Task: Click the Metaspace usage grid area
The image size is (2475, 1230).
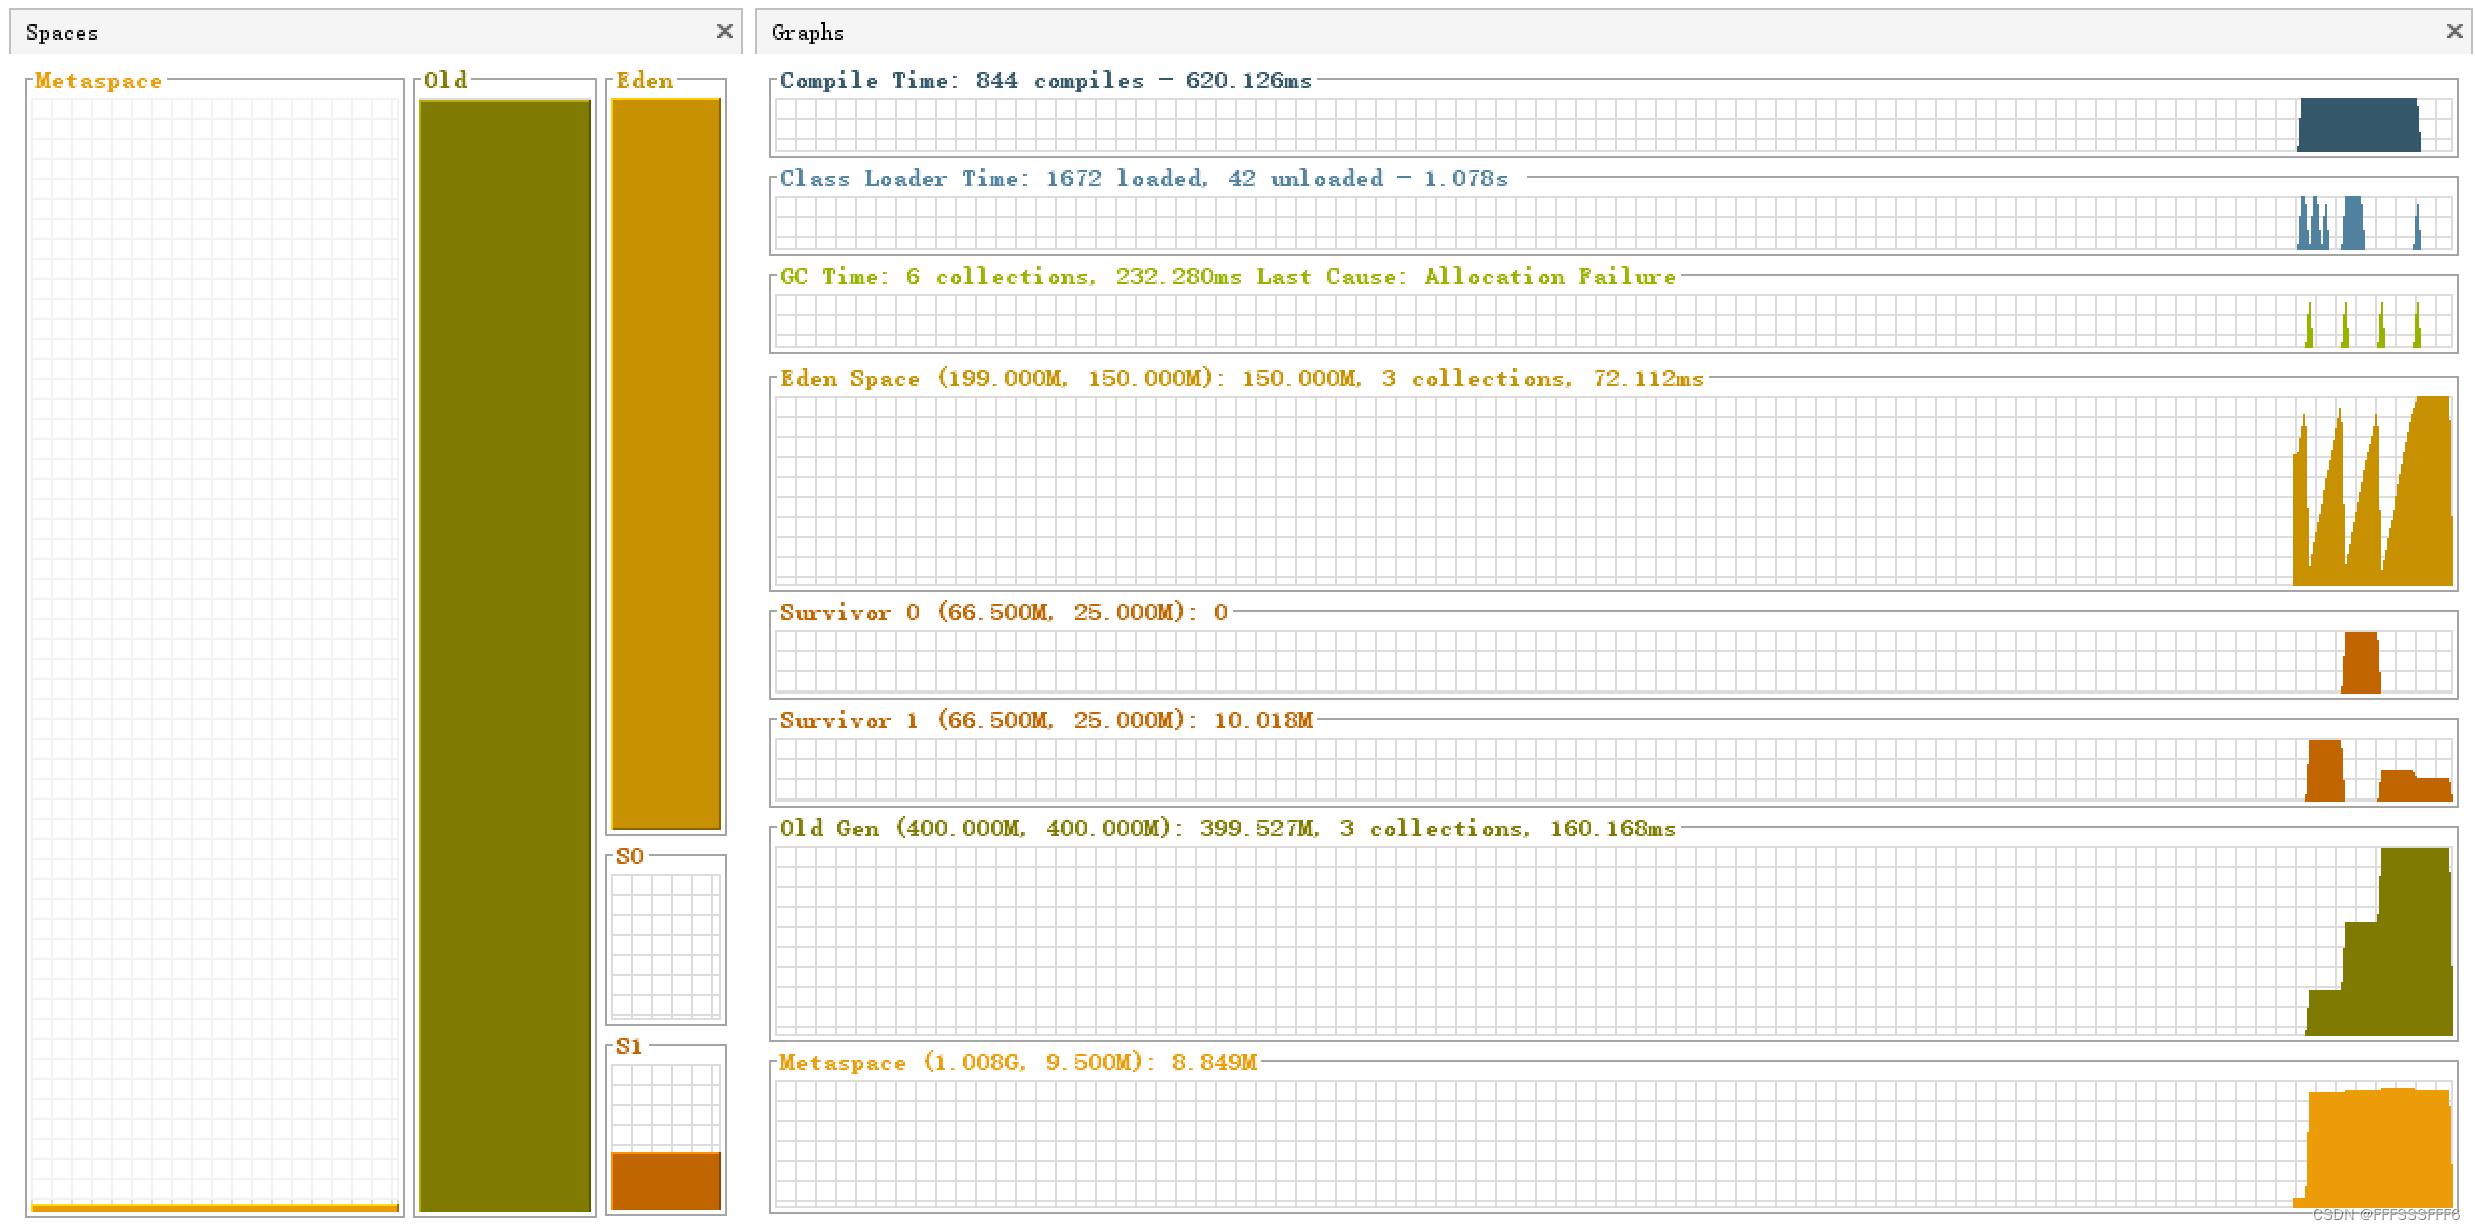Action: pos(215,650)
